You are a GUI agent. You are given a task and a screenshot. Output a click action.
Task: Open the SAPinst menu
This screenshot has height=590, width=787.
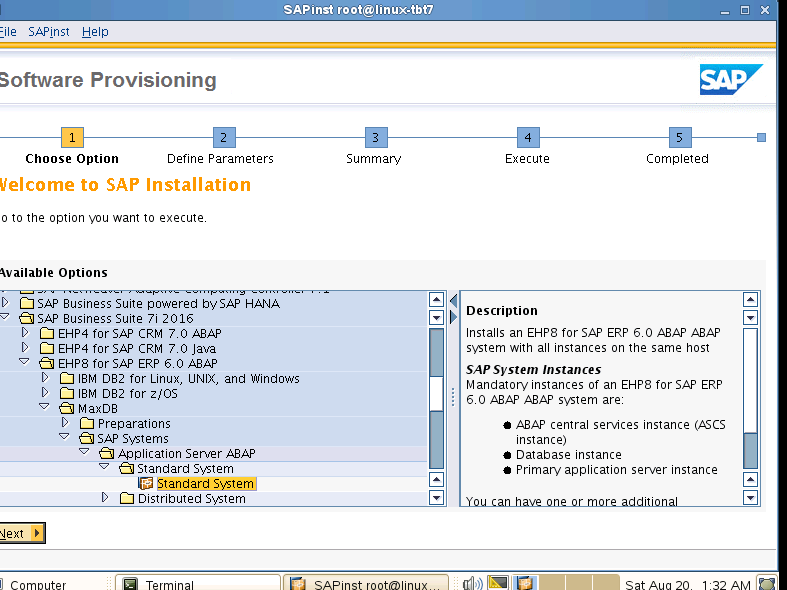click(x=49, y=32)
